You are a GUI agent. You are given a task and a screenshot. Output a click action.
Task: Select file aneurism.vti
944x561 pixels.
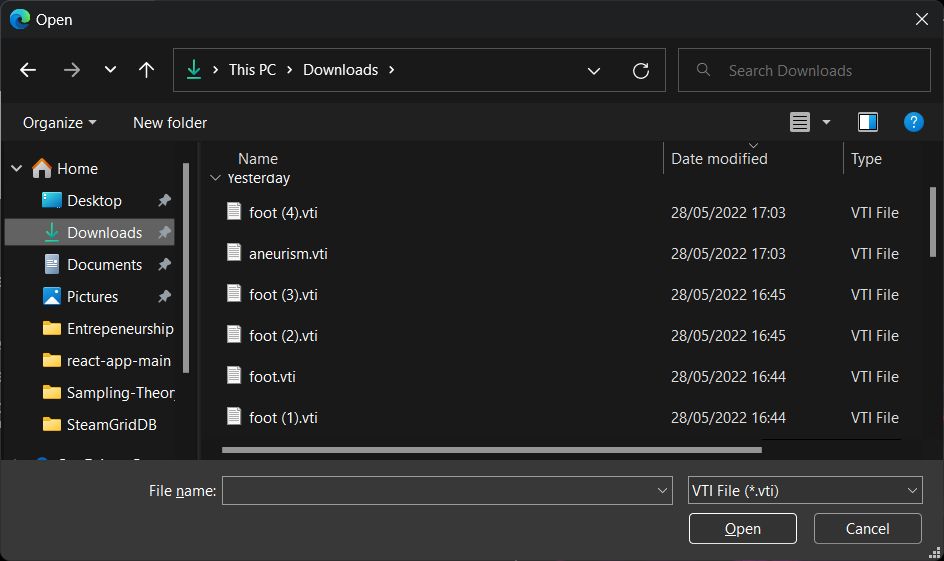coord(288,253)
